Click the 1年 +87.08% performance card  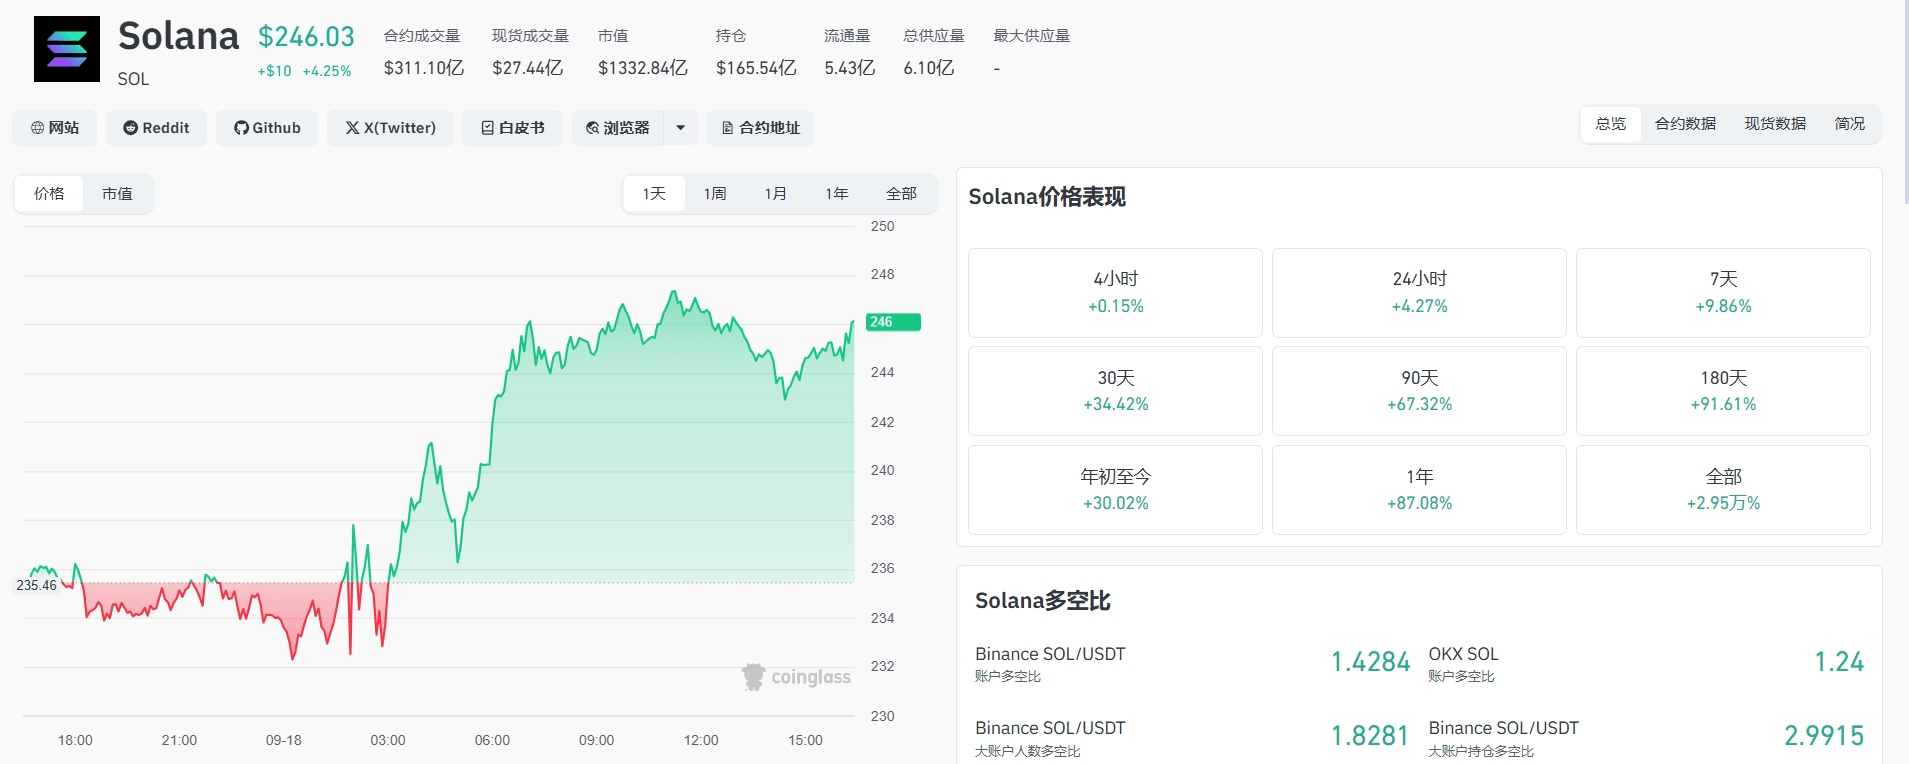(x=1419, y=490)
